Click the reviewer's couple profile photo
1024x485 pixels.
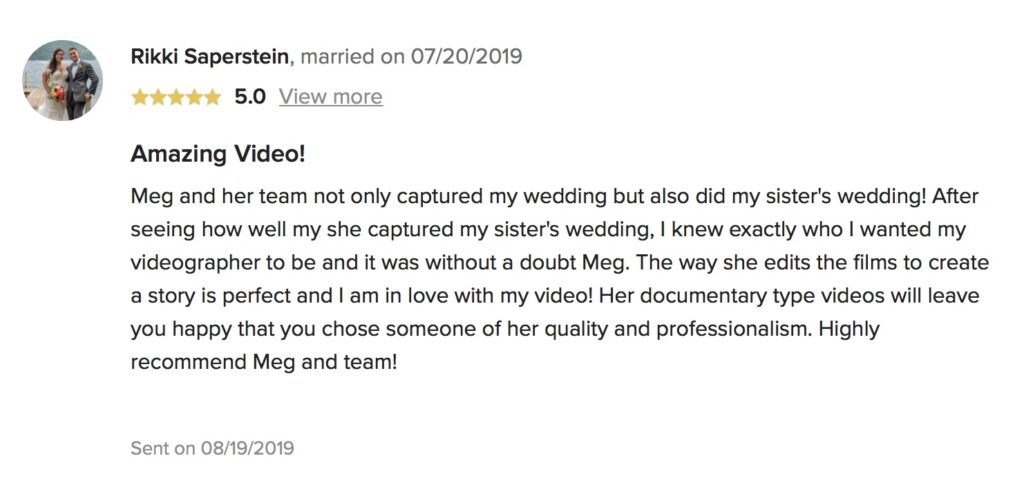63,81
